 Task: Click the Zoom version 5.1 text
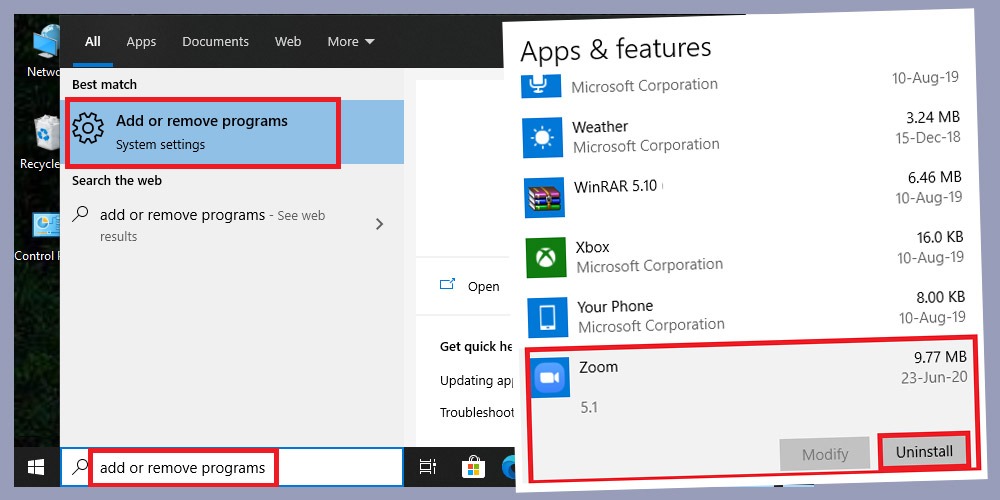click(589, 407)
